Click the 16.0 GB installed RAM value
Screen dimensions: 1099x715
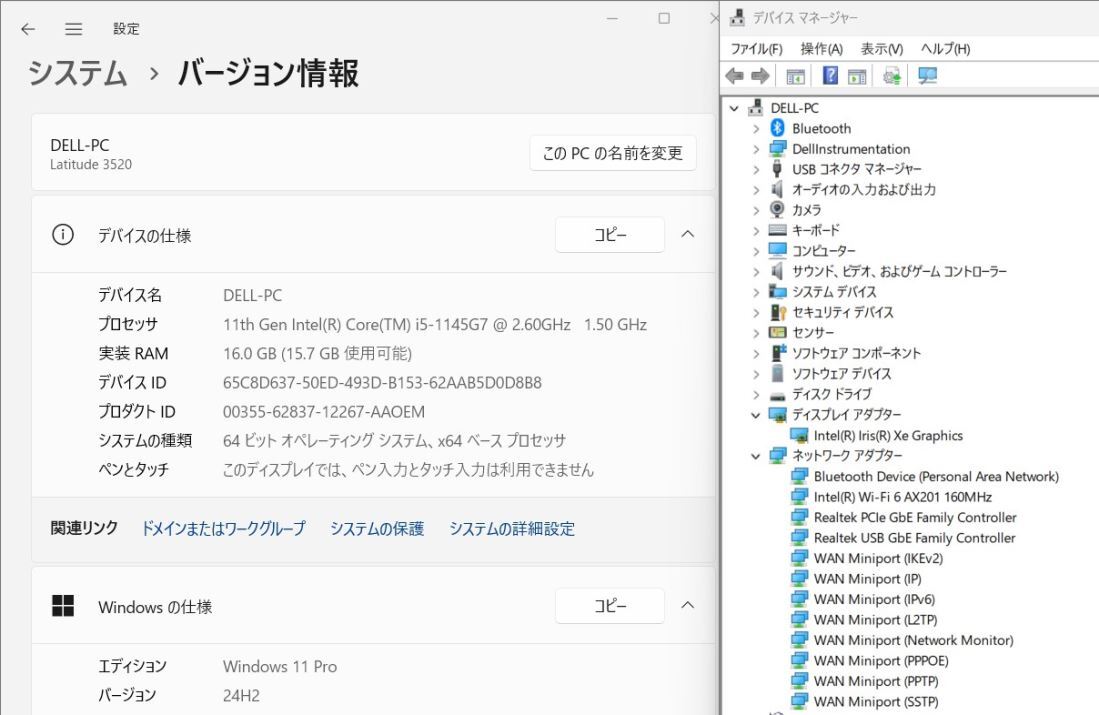click(x=318, y=353)
